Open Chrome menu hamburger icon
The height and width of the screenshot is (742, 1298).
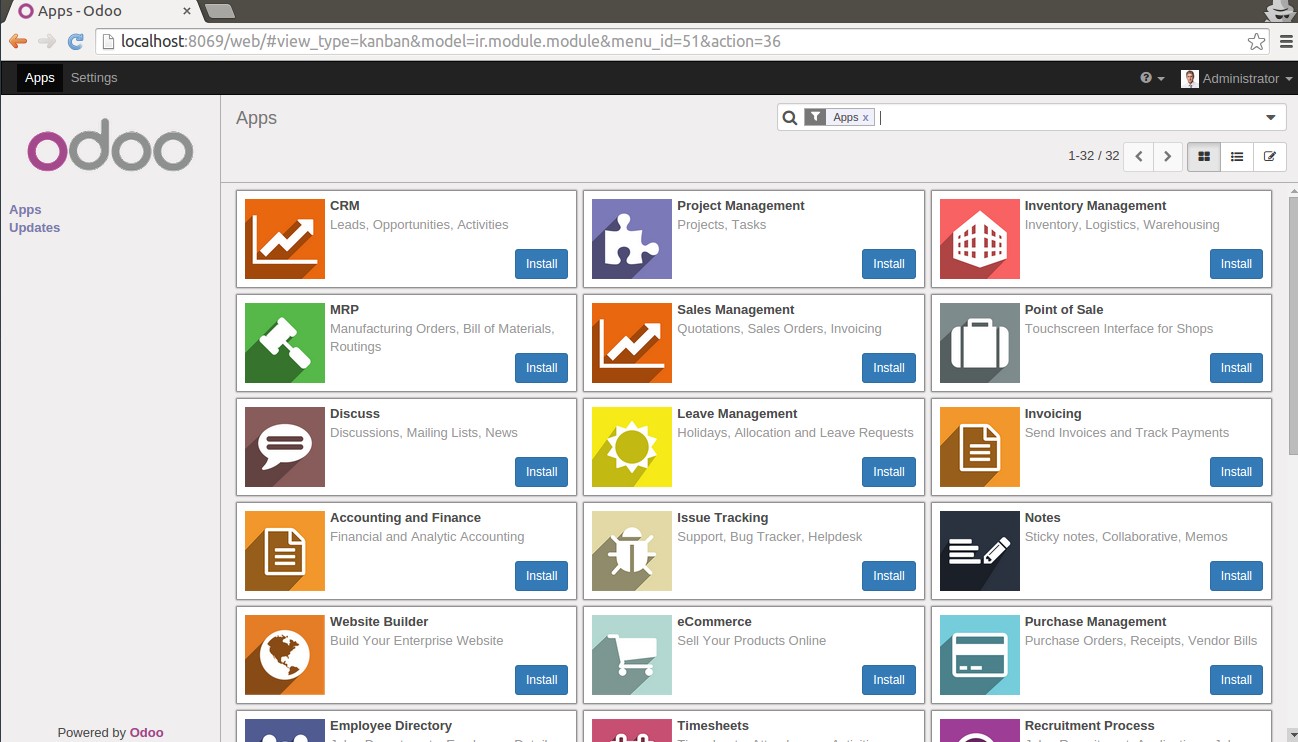pyautogui.click(x=1287, y=41)
